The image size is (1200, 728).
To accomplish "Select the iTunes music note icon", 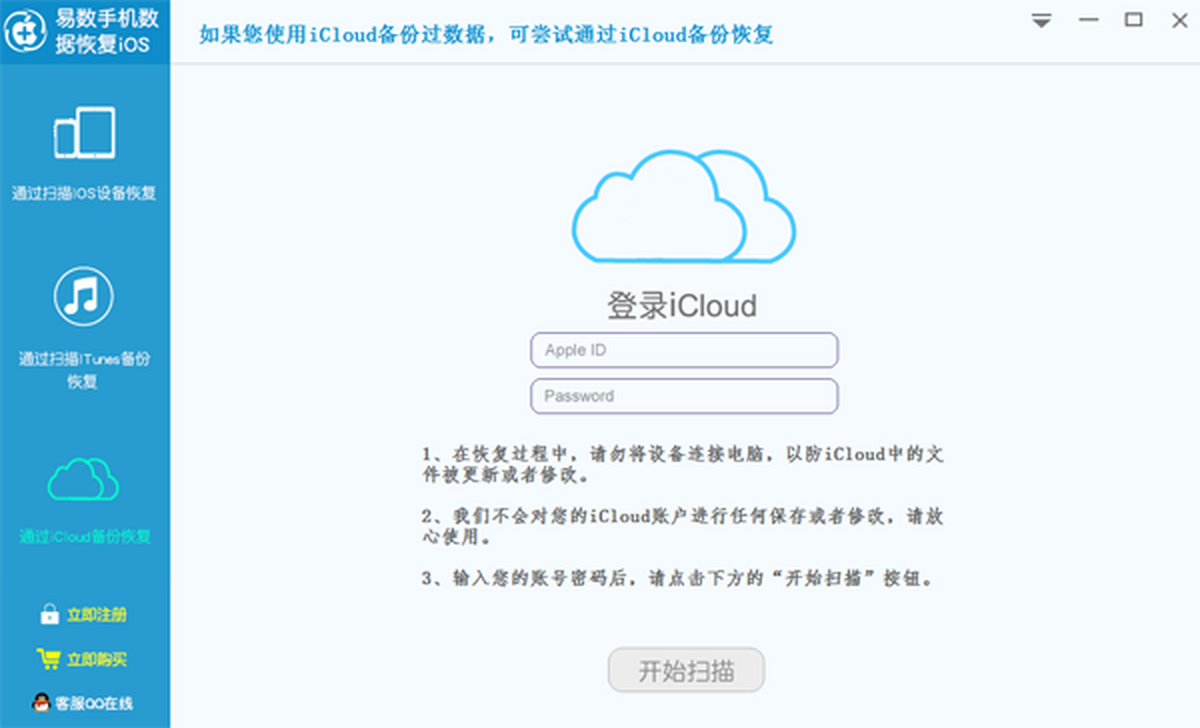I will click(x=84, y=296).
